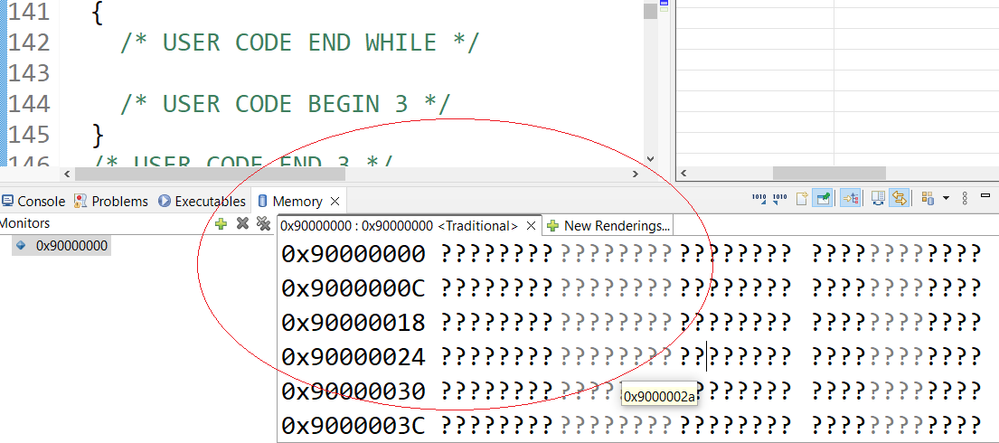The height and width of the screenshot is (443, 999).
Task: Click the USER CODE BEGIN 3 comment
Action: point(285,104)
